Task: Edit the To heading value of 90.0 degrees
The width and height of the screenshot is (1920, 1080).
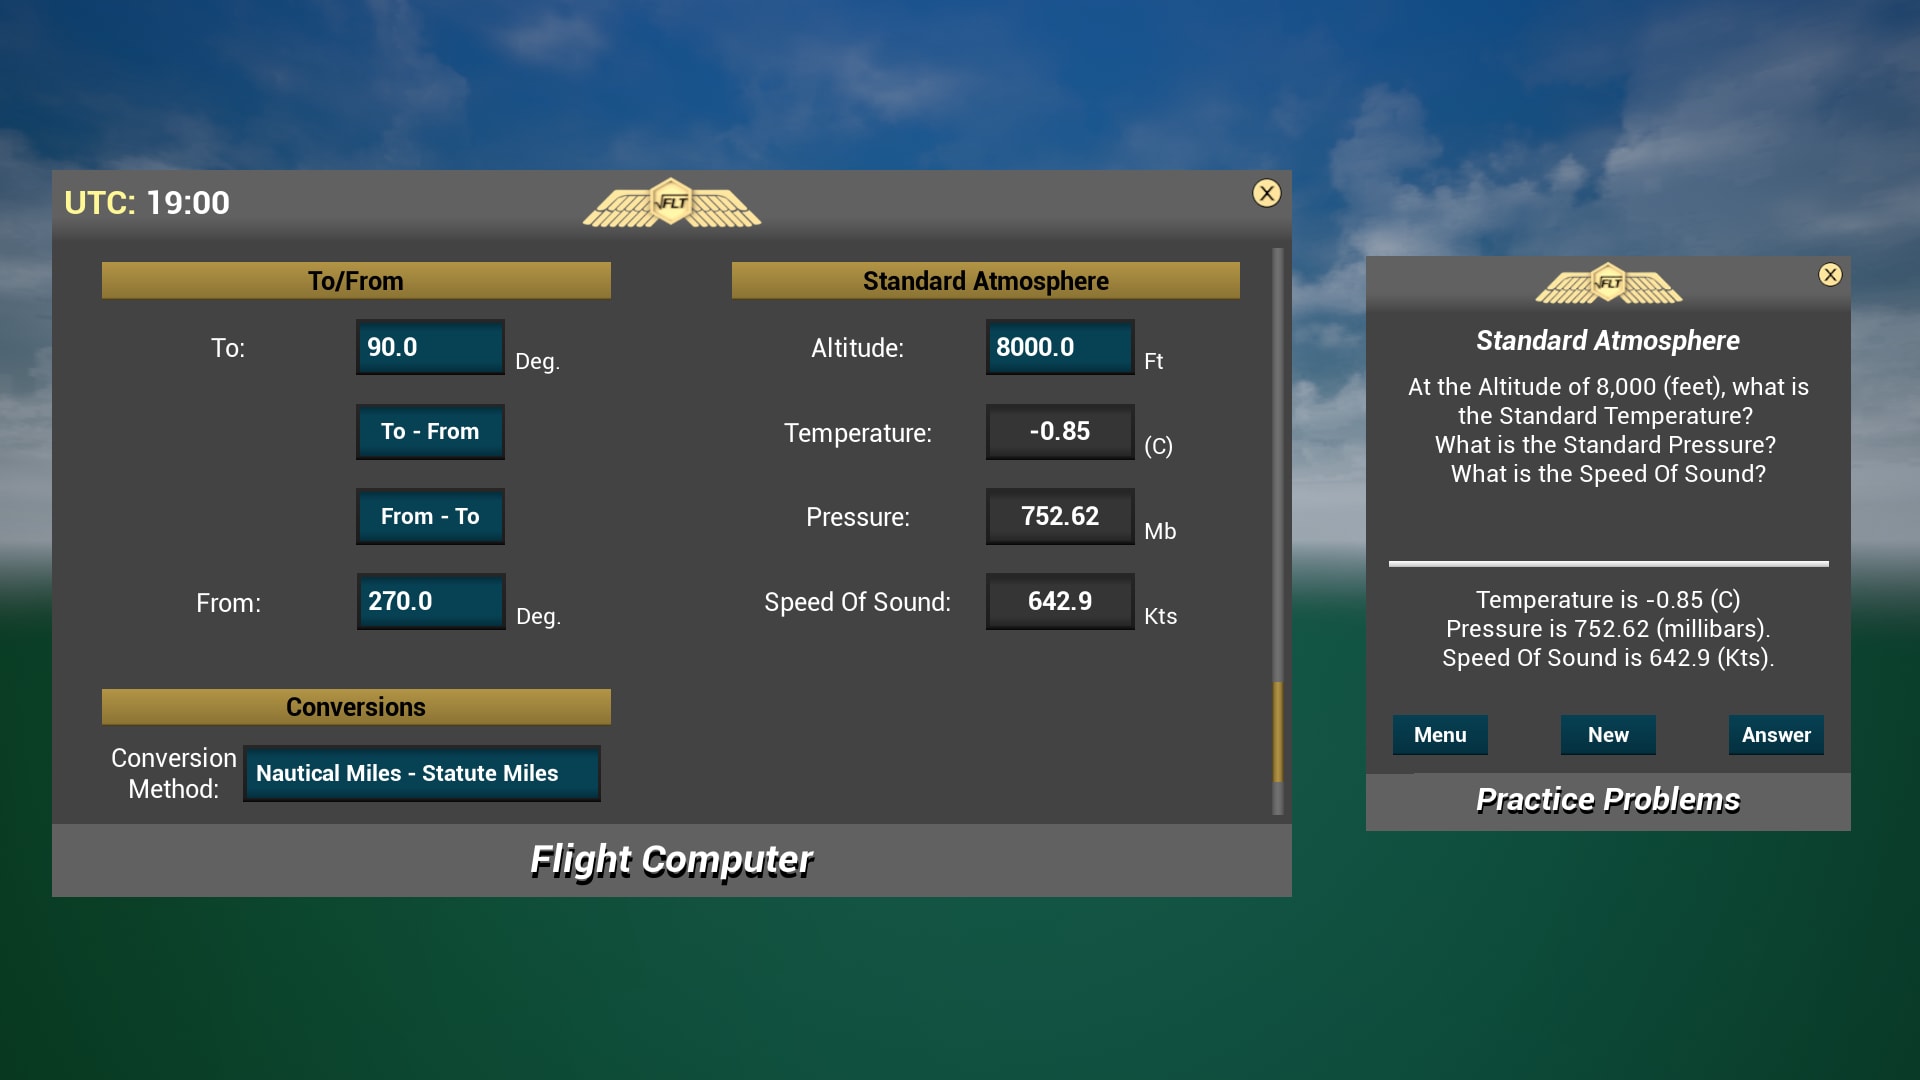Action: (x=430, y=347)
